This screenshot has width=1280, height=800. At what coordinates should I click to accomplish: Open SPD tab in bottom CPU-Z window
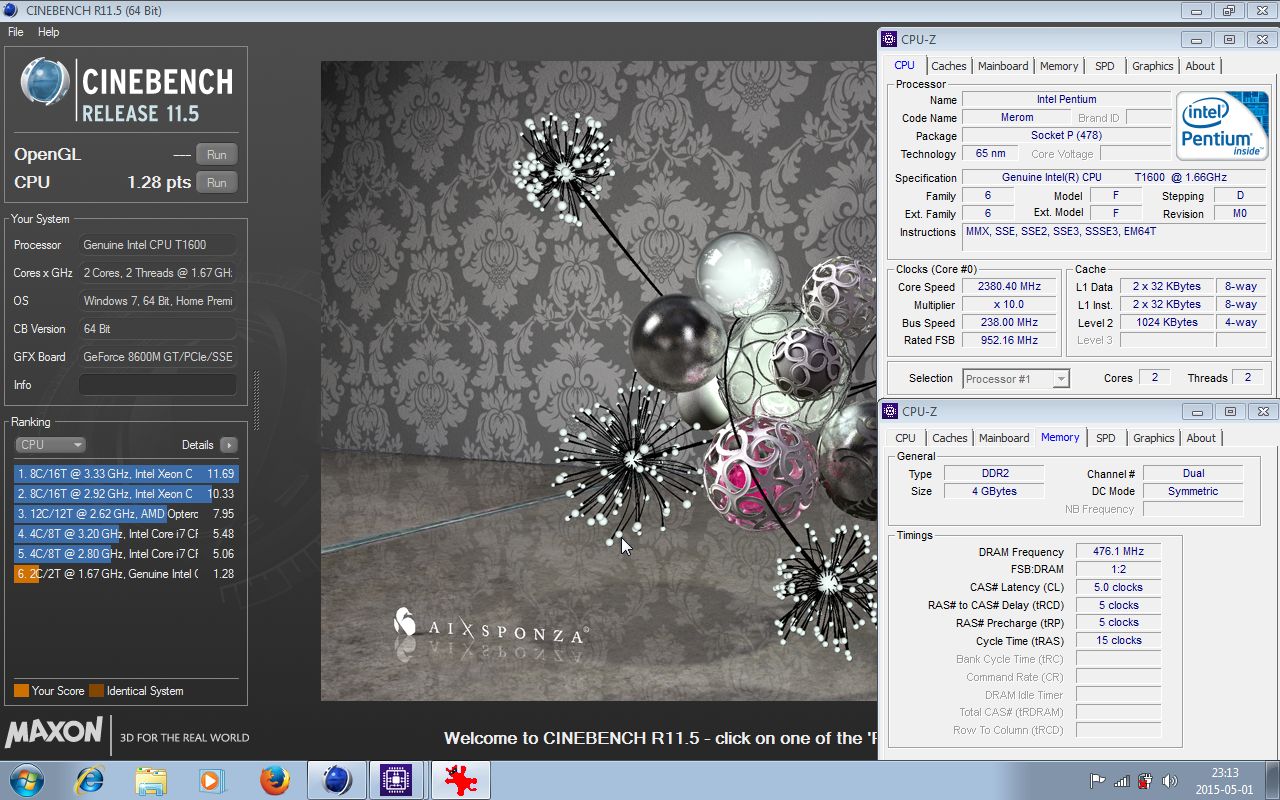pyautogui.click(x=1105, y=438)
